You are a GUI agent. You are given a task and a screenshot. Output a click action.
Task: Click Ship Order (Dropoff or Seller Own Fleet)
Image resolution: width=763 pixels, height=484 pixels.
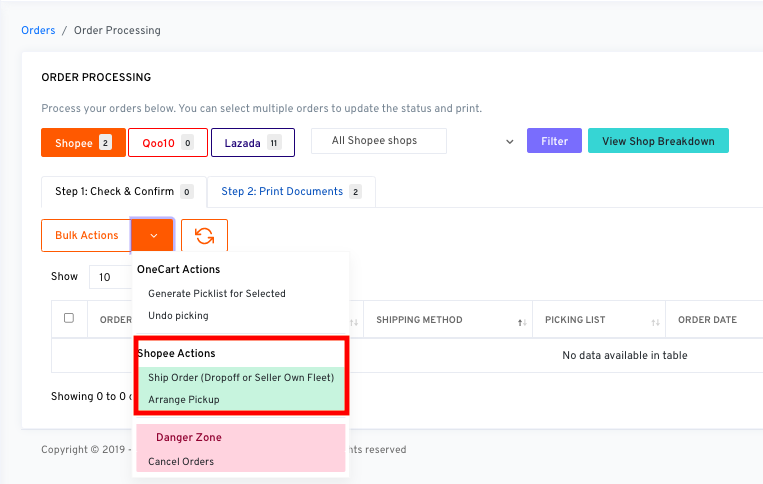241,378
